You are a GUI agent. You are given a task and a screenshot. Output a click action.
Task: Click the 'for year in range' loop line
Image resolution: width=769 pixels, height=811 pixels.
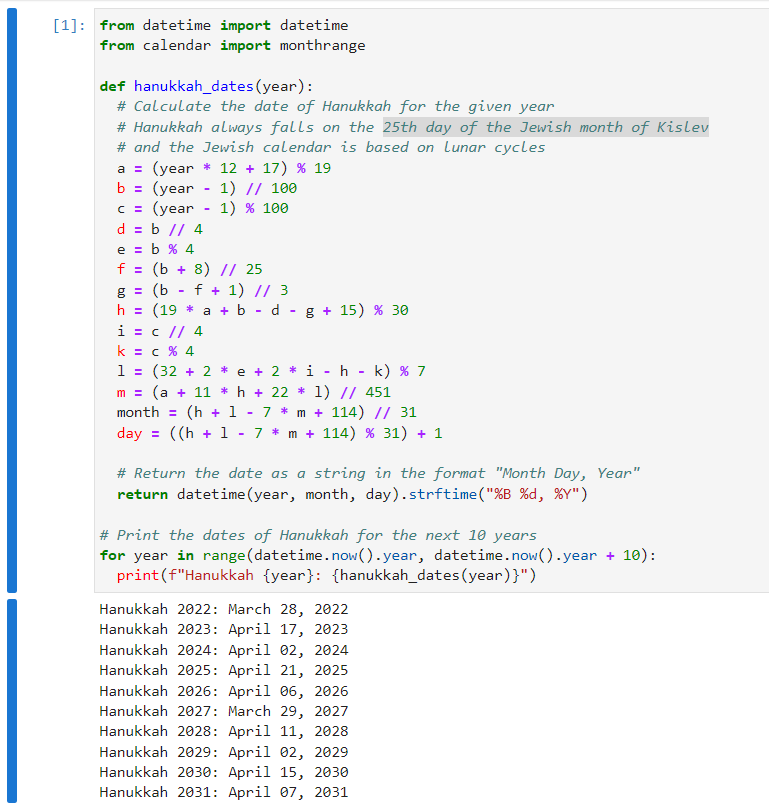(378, 555)
